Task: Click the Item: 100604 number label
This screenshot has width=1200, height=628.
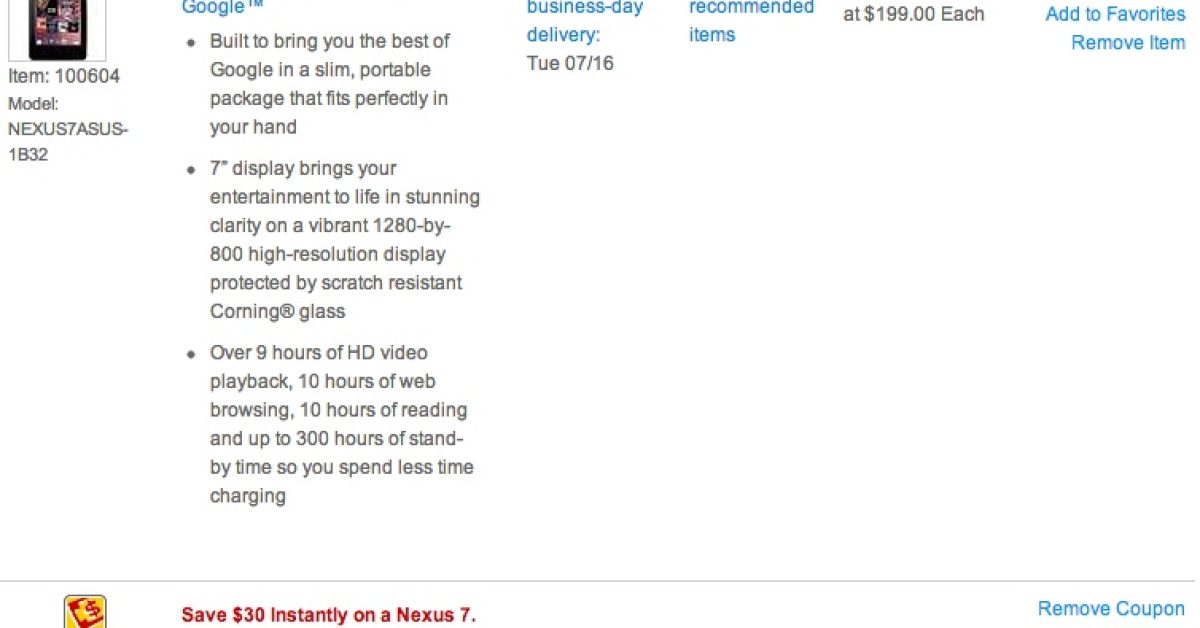Action: pyautogui.click(x=64, y=76)
